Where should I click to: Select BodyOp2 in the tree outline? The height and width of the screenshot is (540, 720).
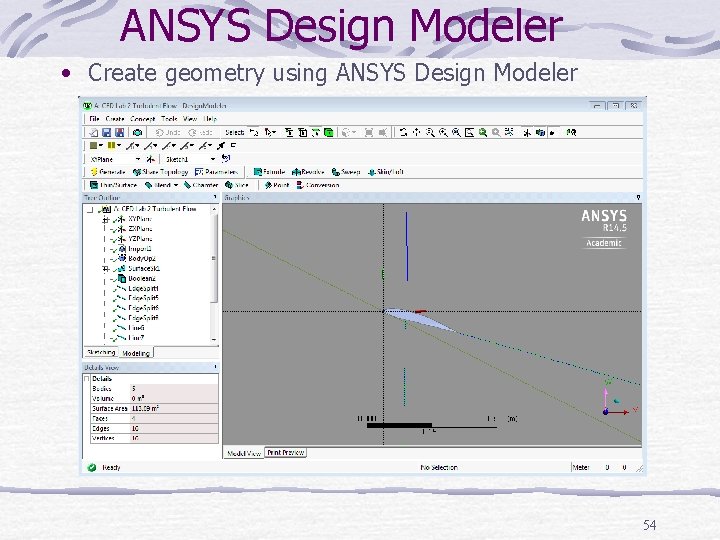[141, 259]
